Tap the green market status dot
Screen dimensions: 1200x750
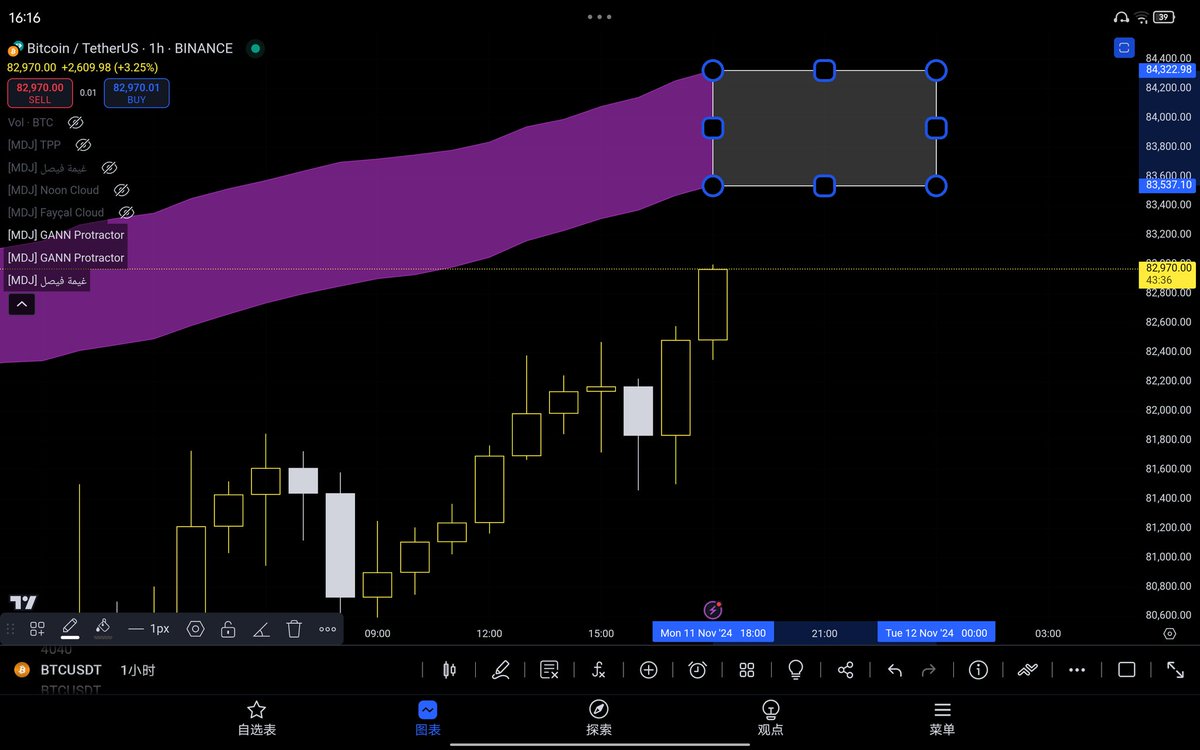(255, 48)
